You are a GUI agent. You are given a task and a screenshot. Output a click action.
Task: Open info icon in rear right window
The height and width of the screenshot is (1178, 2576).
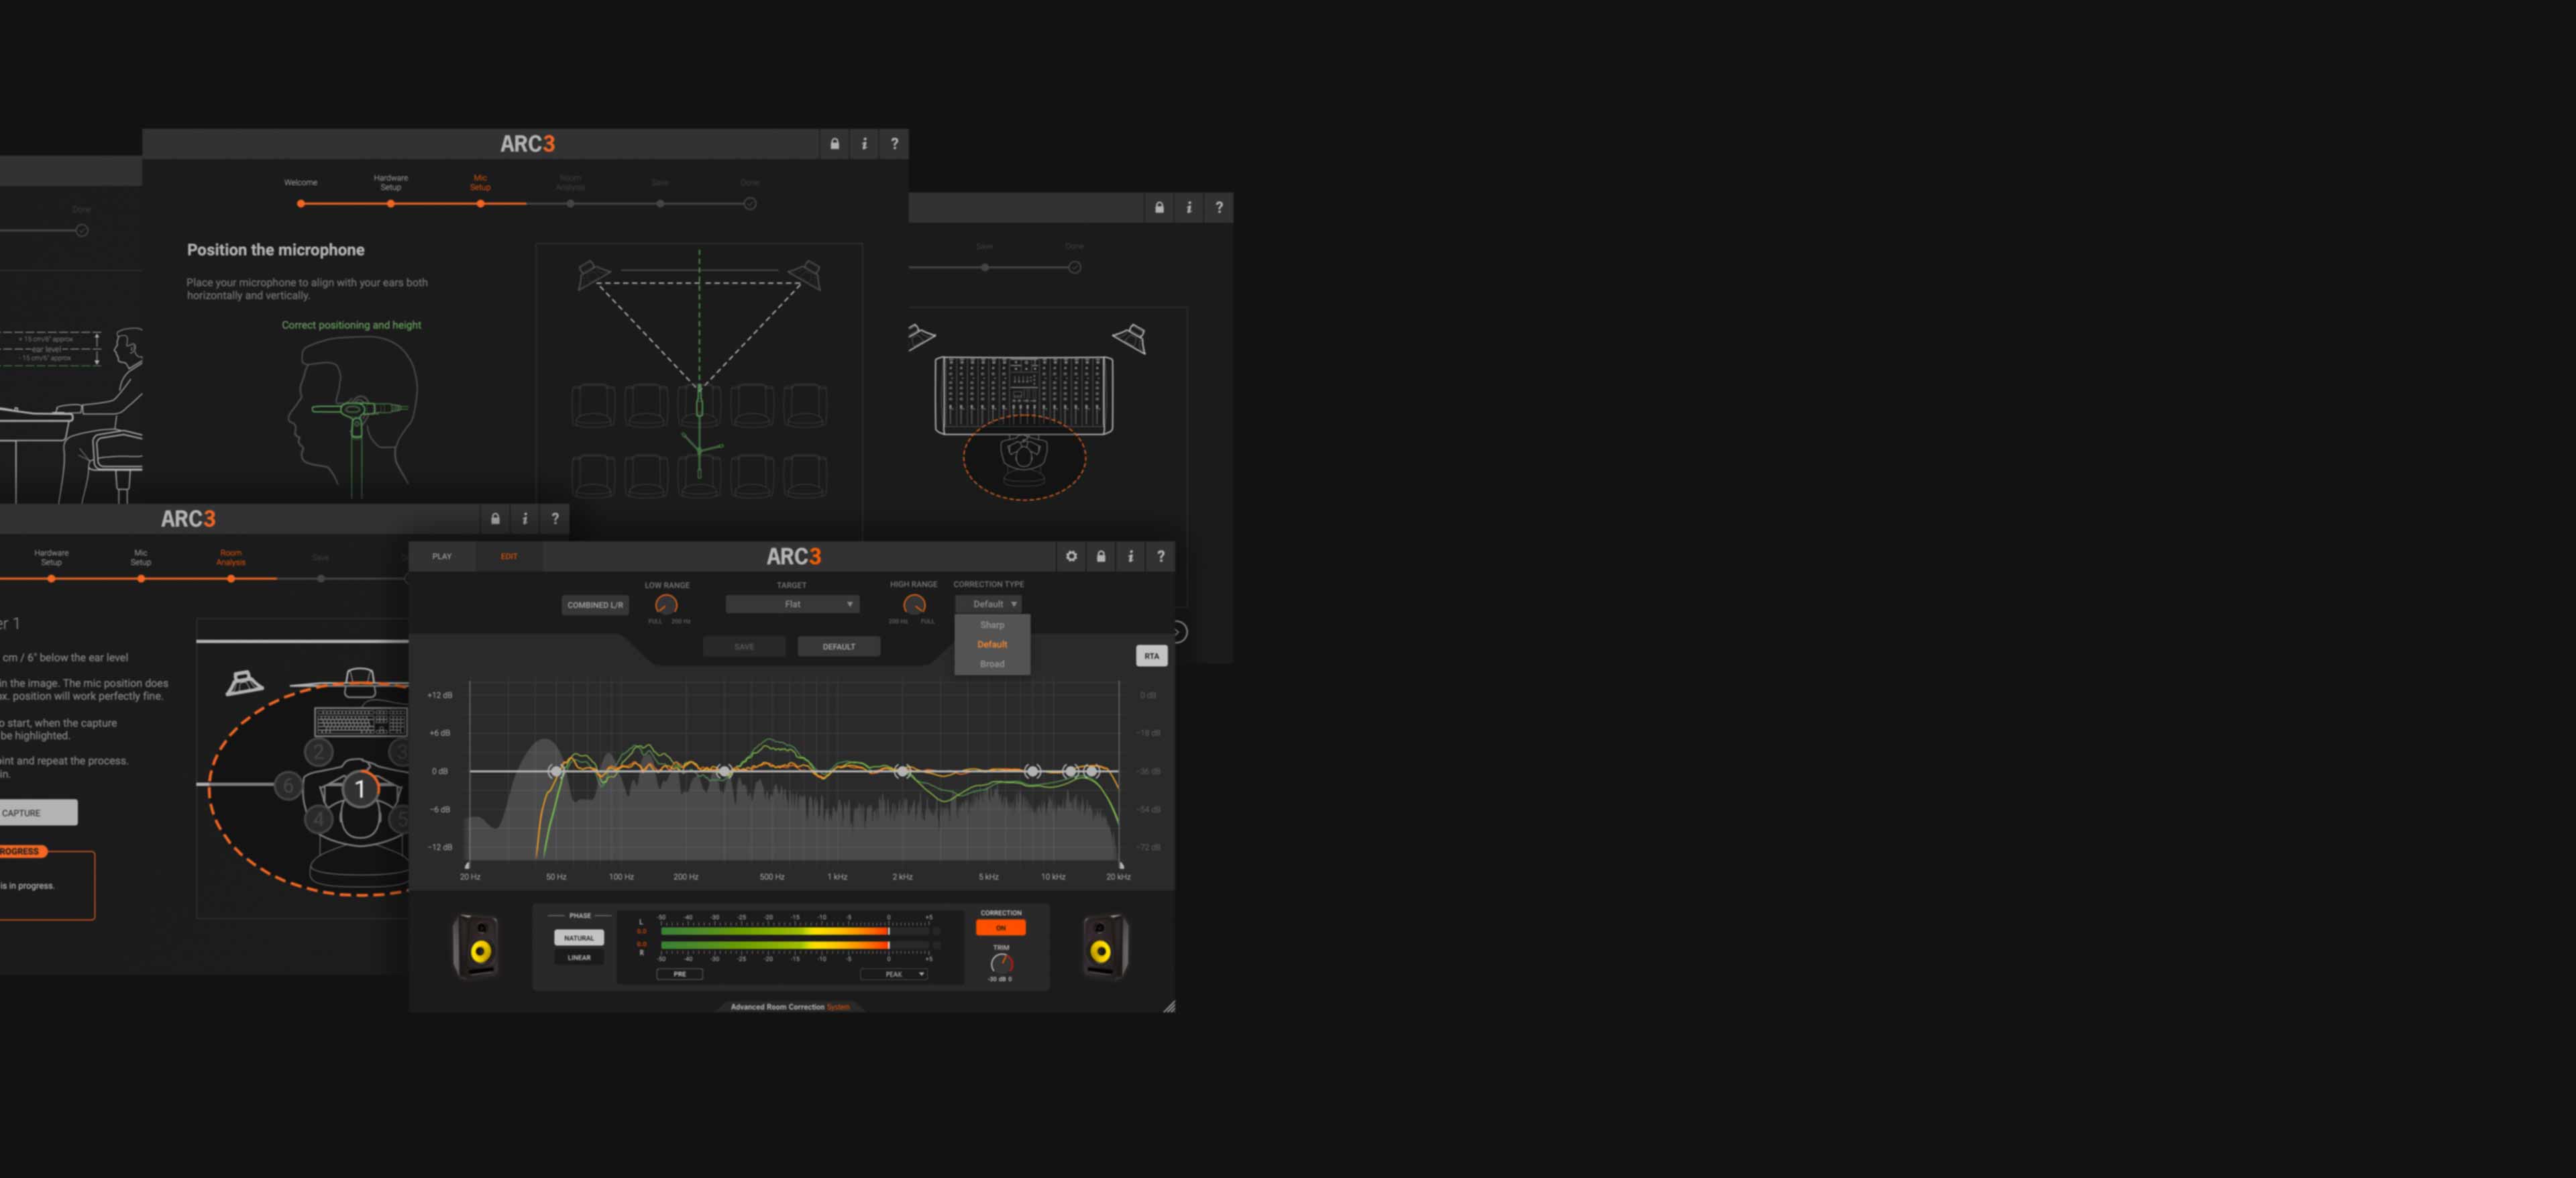coord(1189,208)
